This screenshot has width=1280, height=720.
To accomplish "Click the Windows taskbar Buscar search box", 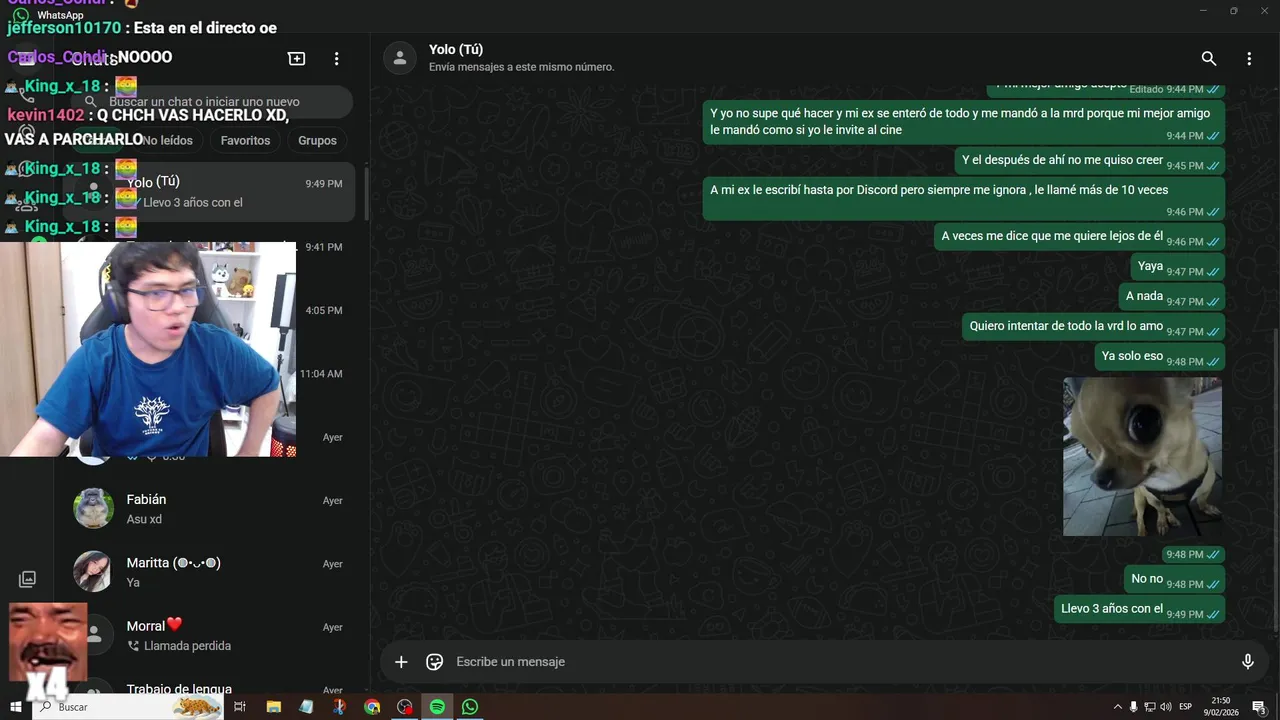I will click(128, 707).
